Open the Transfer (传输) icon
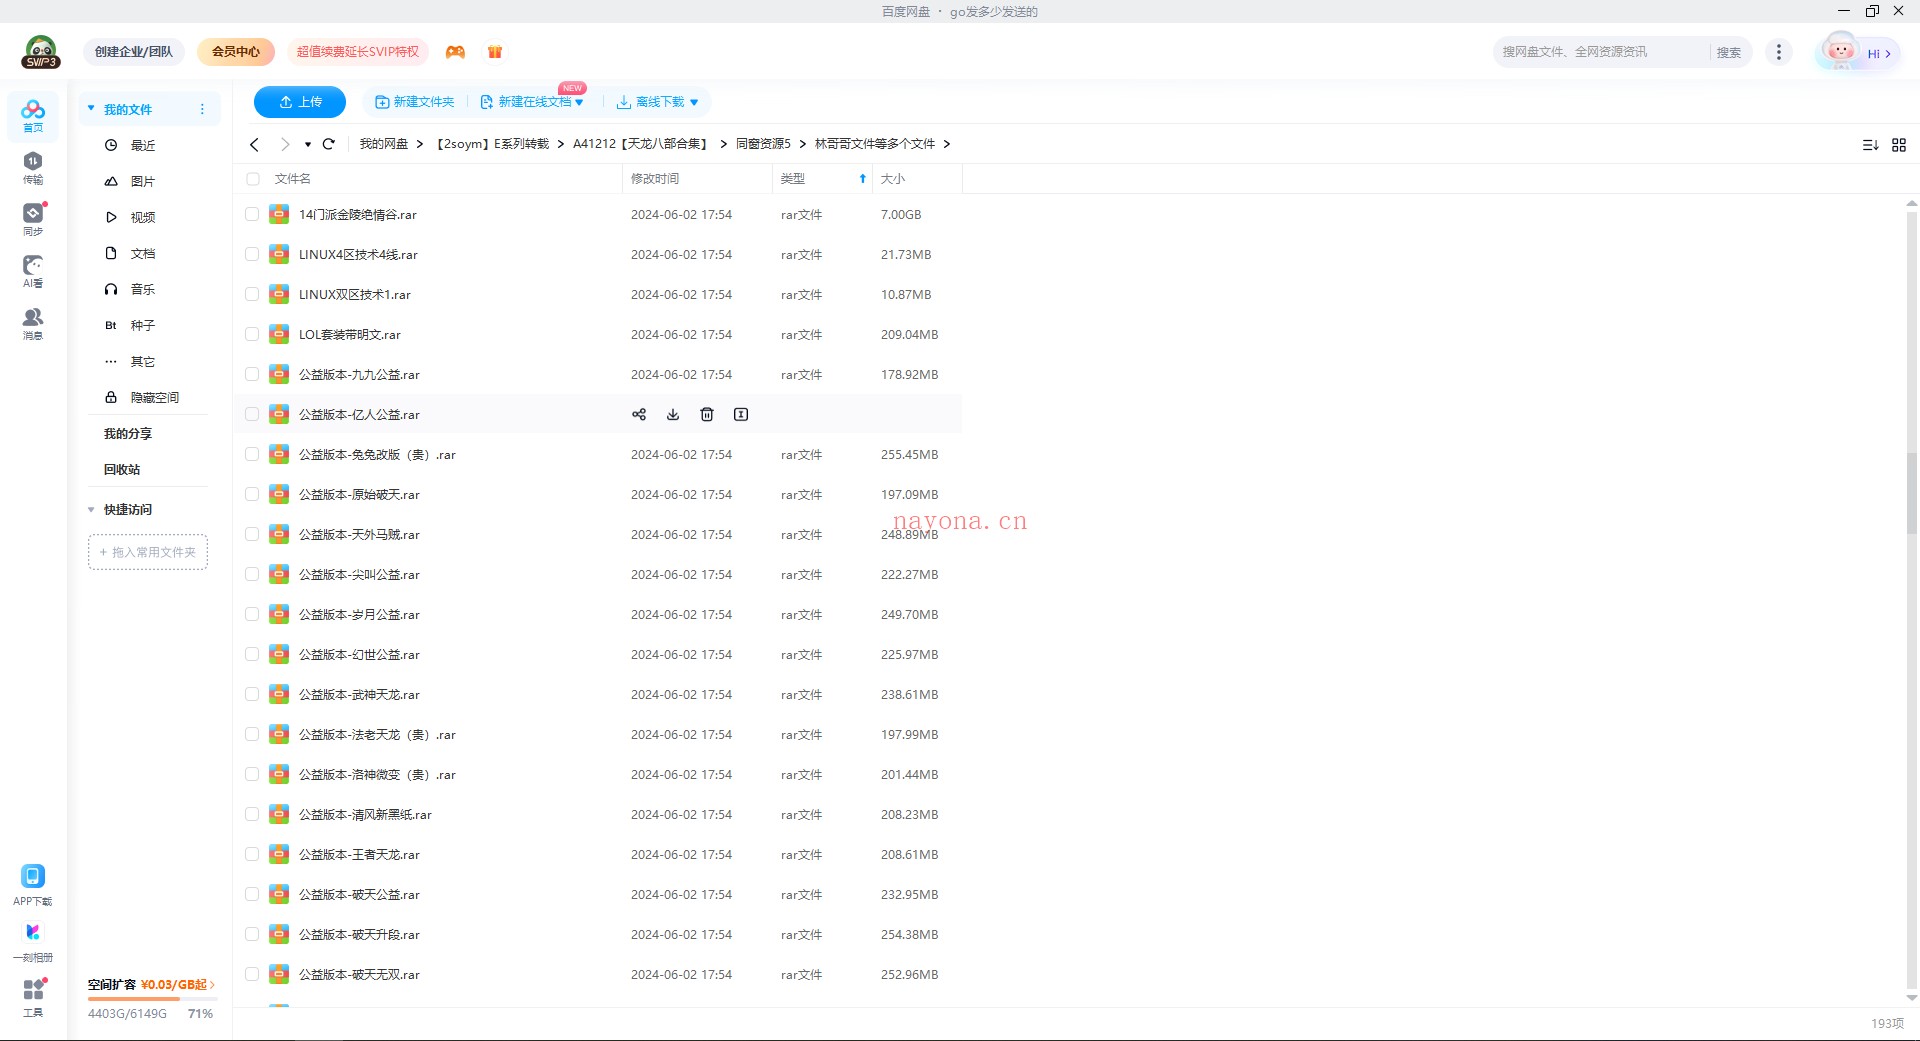Screen dimensions: 1920x1041 [x=33, y=168]
